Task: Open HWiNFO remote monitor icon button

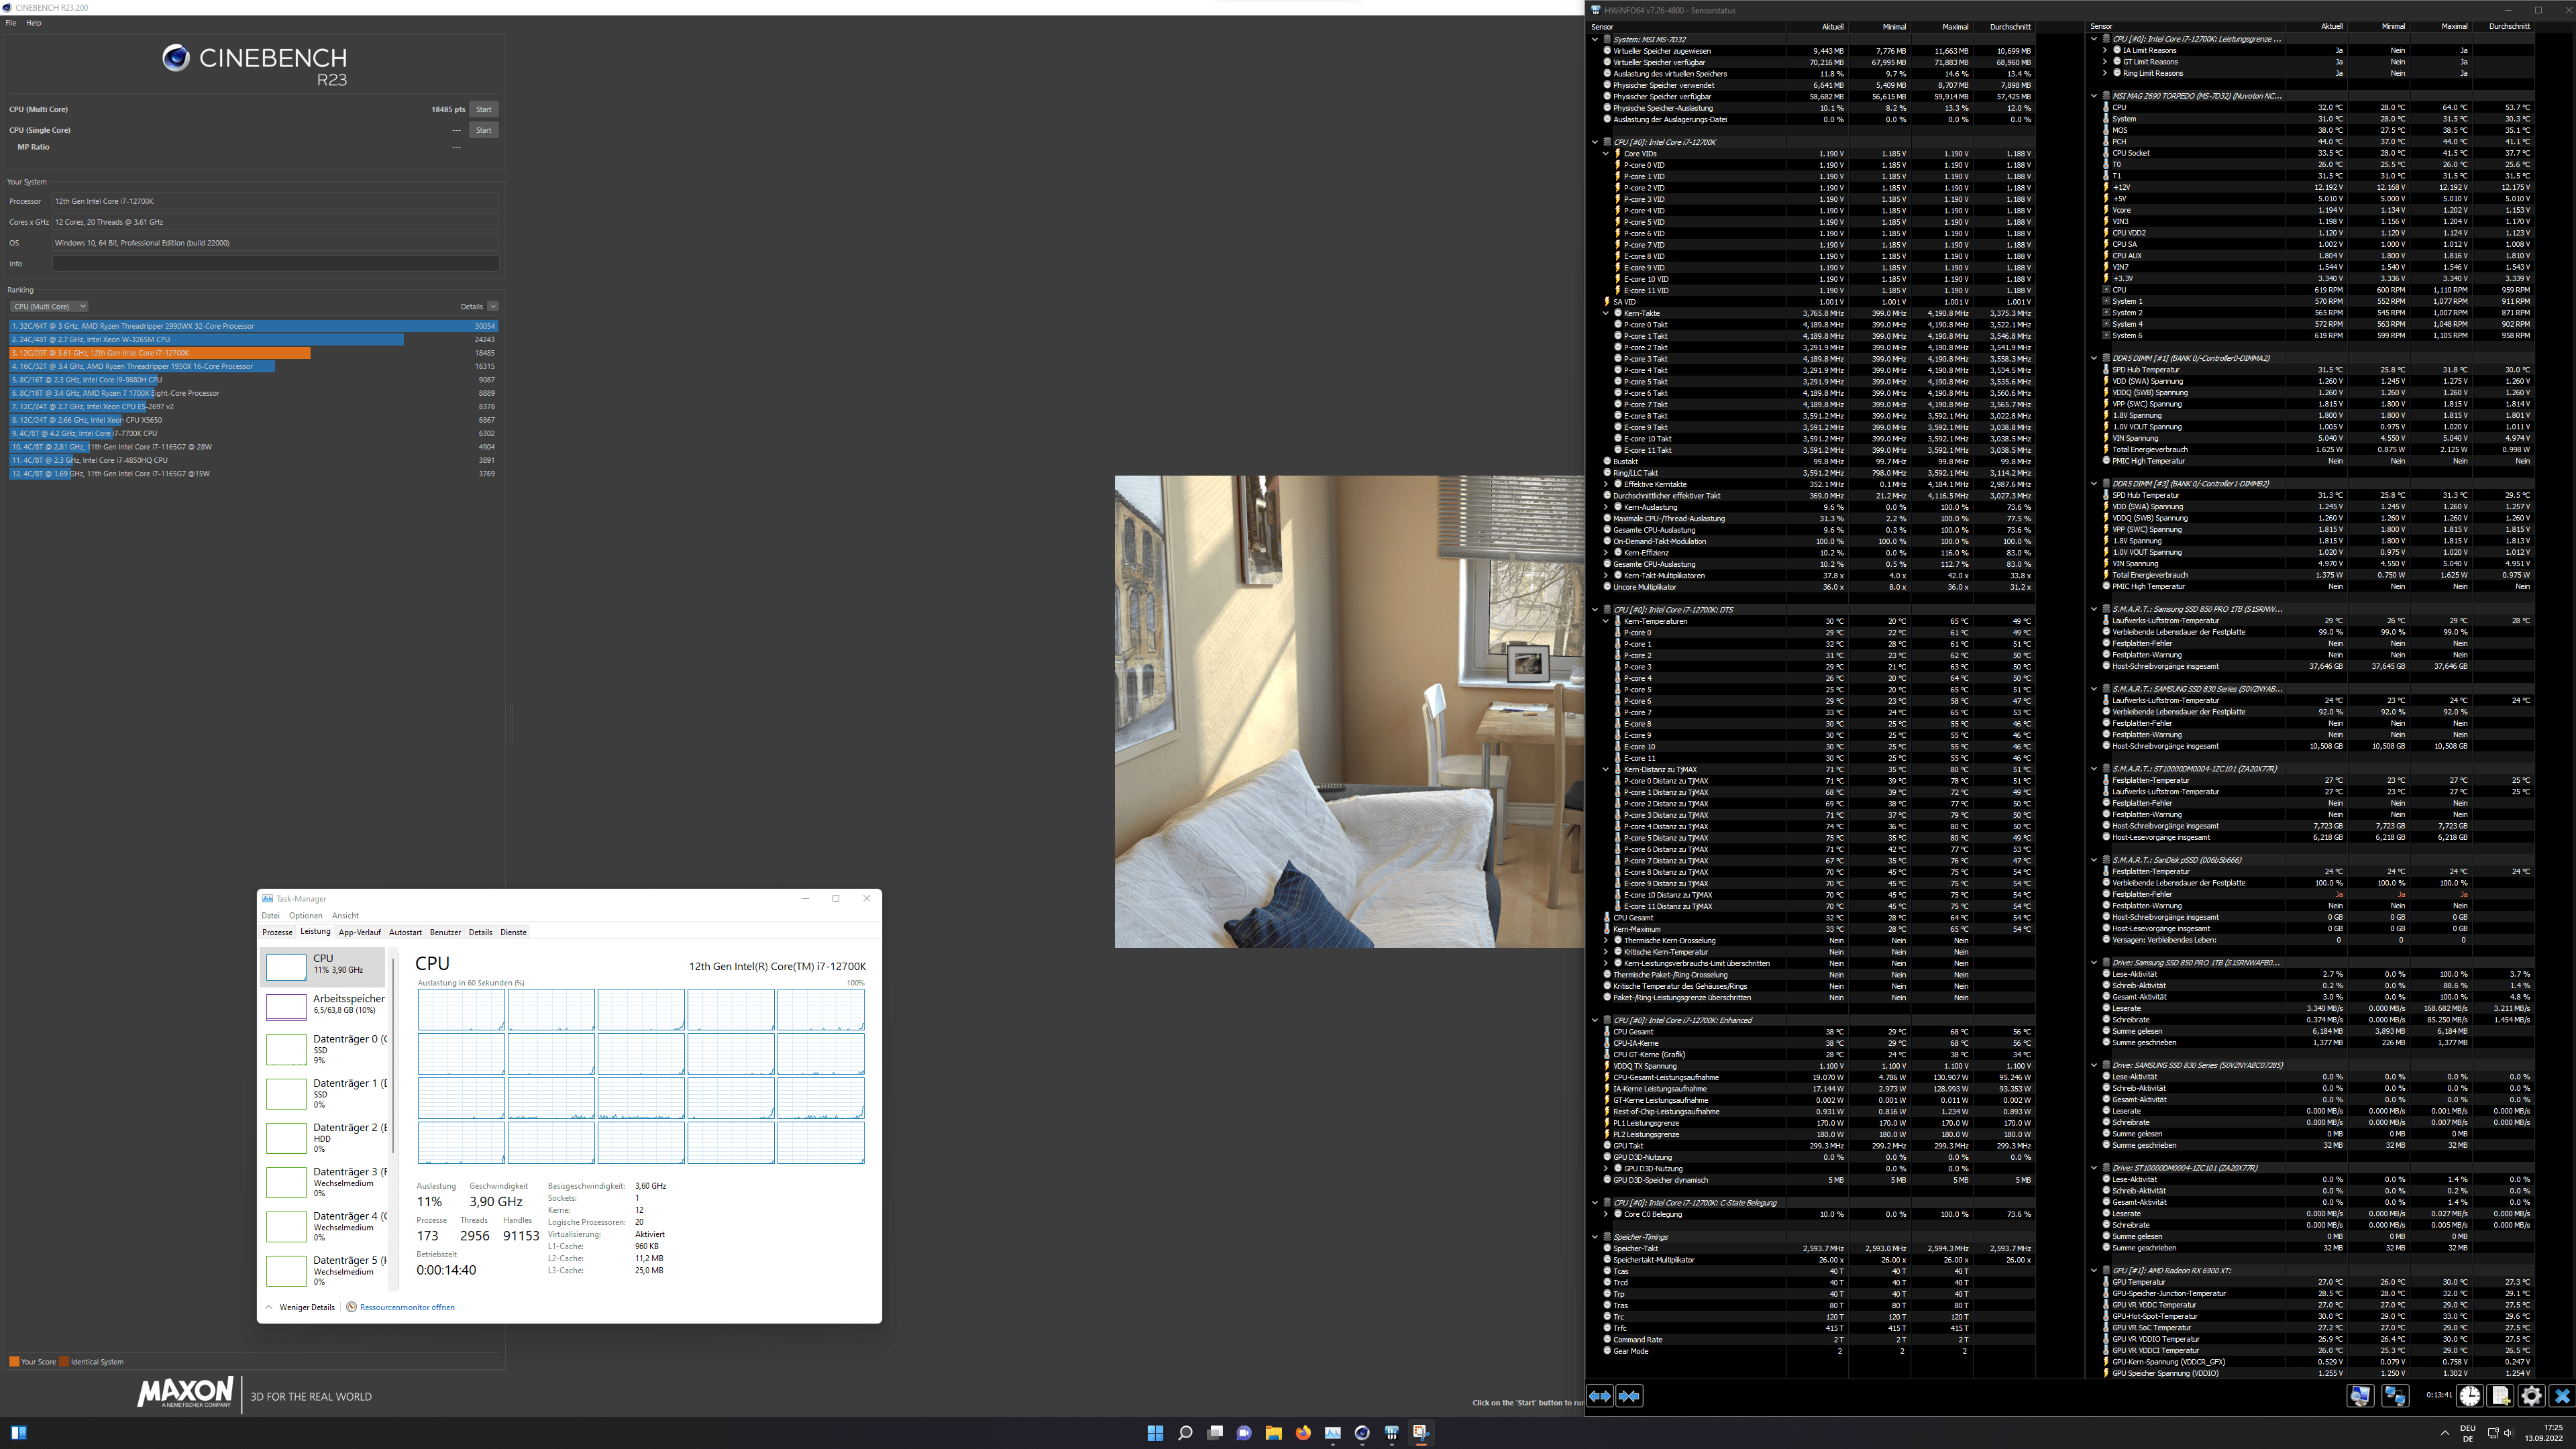Action: (x=2360, y=1396)
